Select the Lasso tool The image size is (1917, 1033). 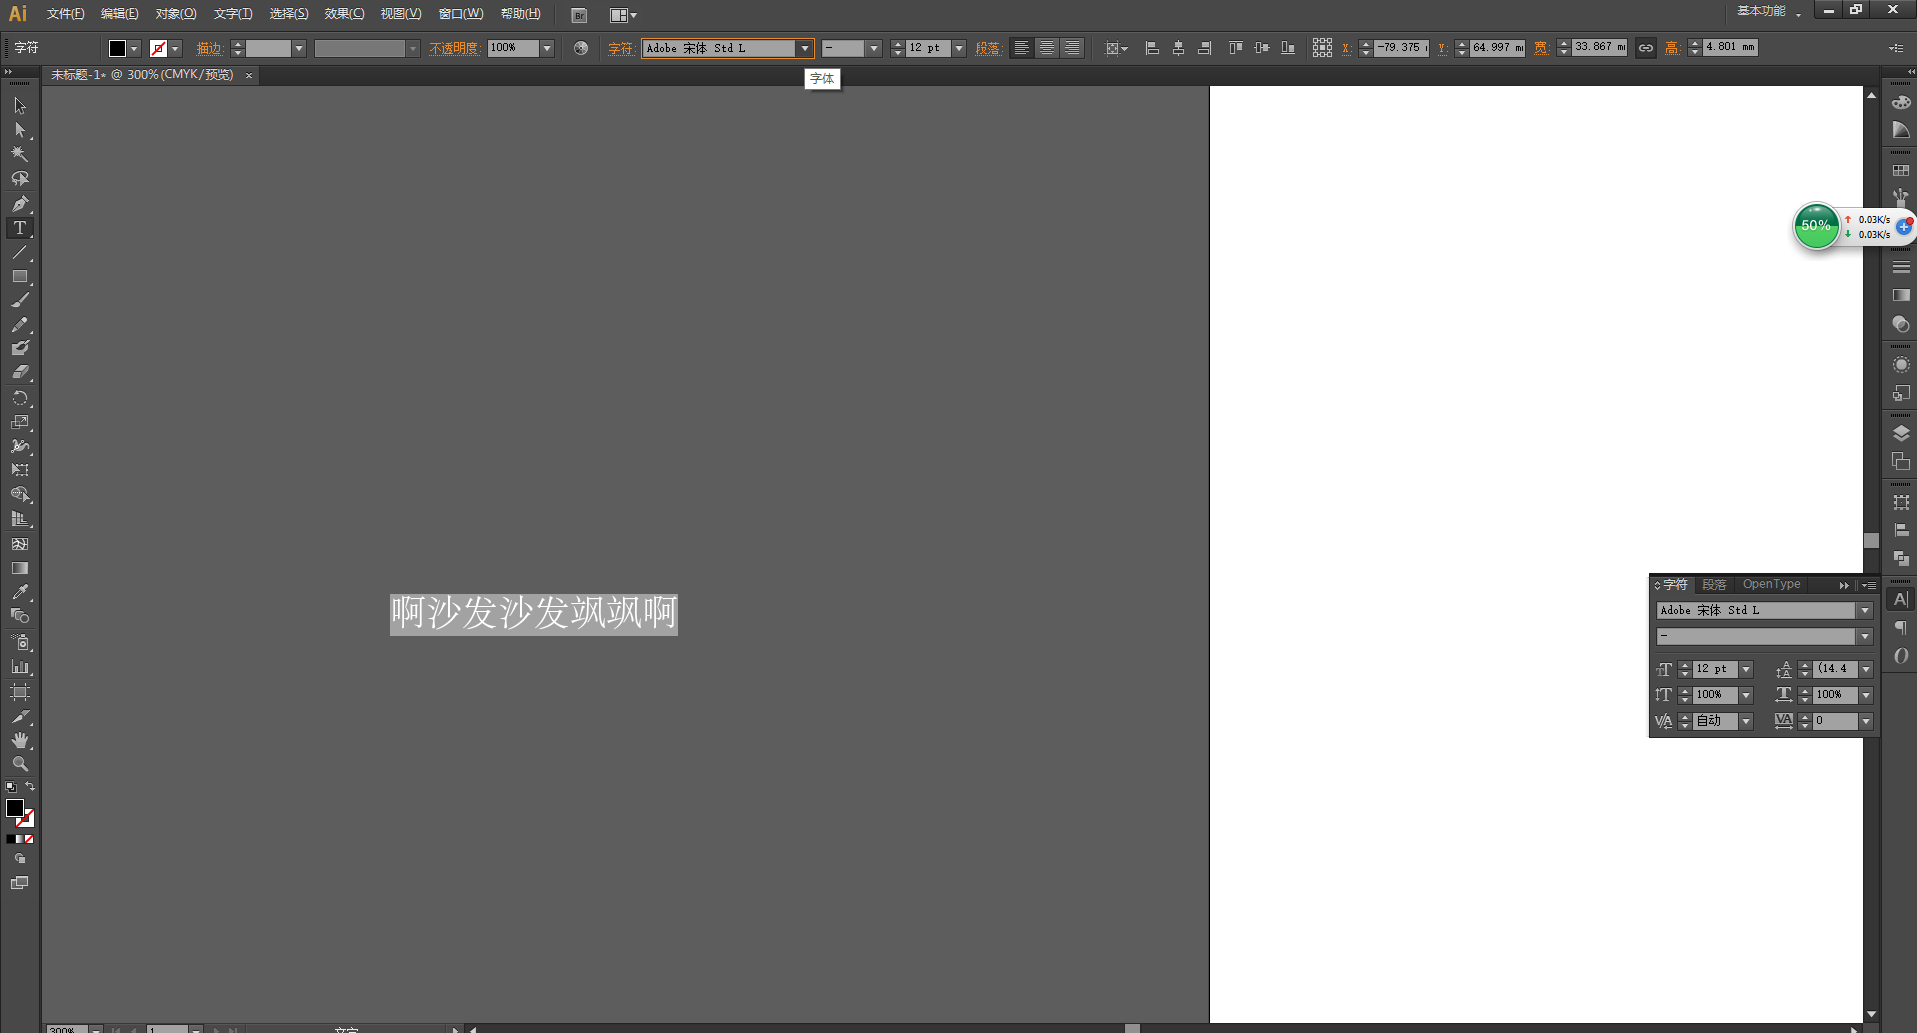coord(20,178)
